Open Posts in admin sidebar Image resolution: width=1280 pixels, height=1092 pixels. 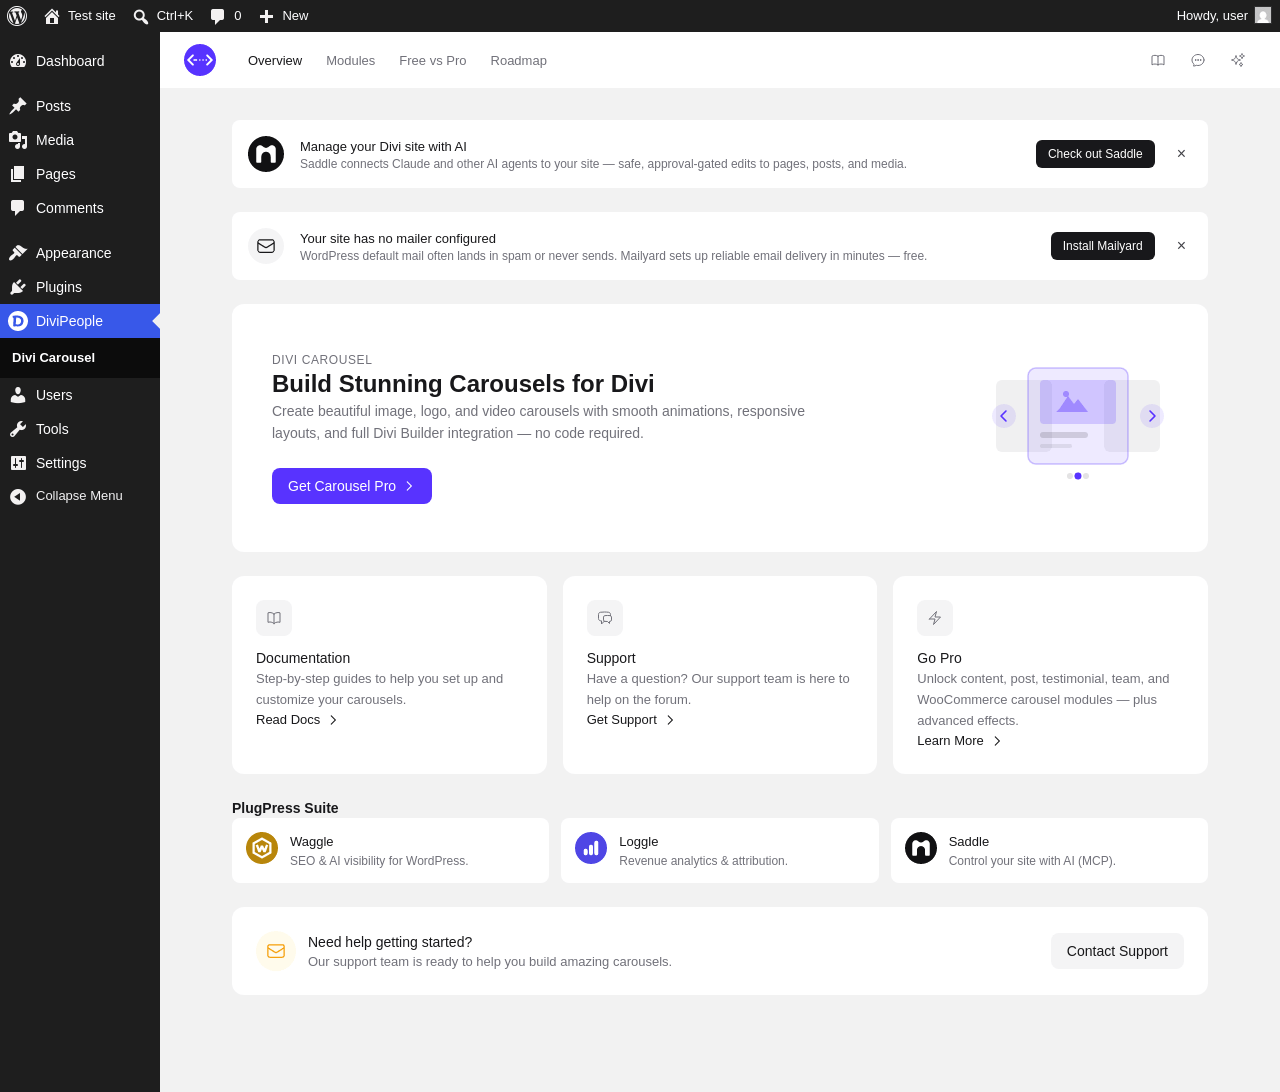[80, 106]
